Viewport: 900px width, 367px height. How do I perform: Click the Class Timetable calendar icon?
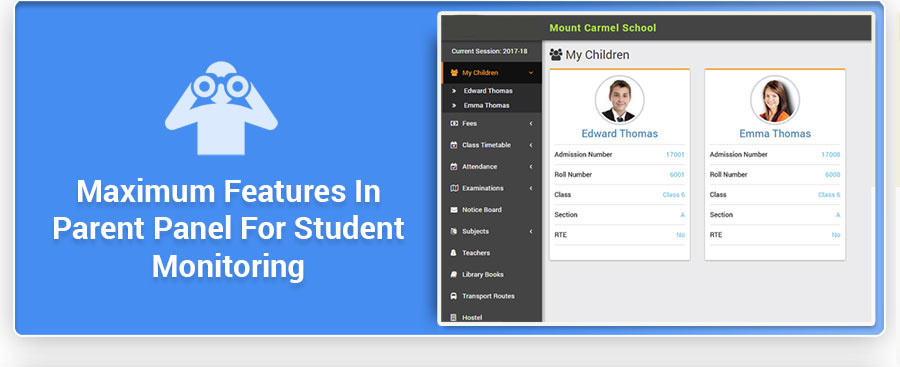454,145
